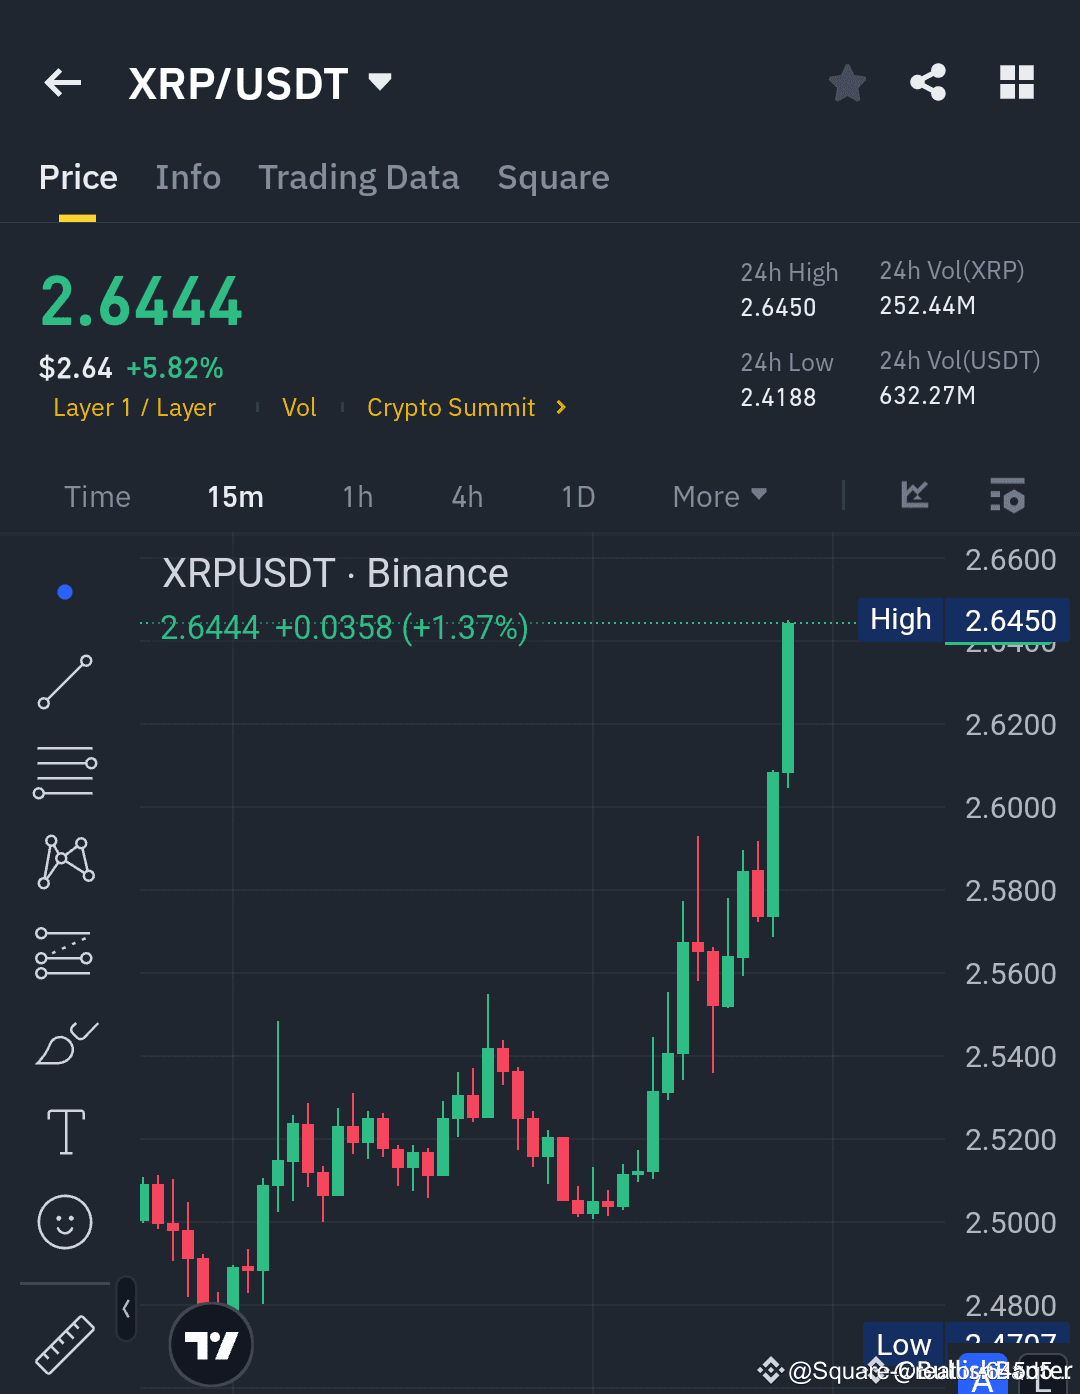Open the emoji sticker tool
Image resolution: width=1080 pixels, height=1394 pixels.
click(64, 1222)
